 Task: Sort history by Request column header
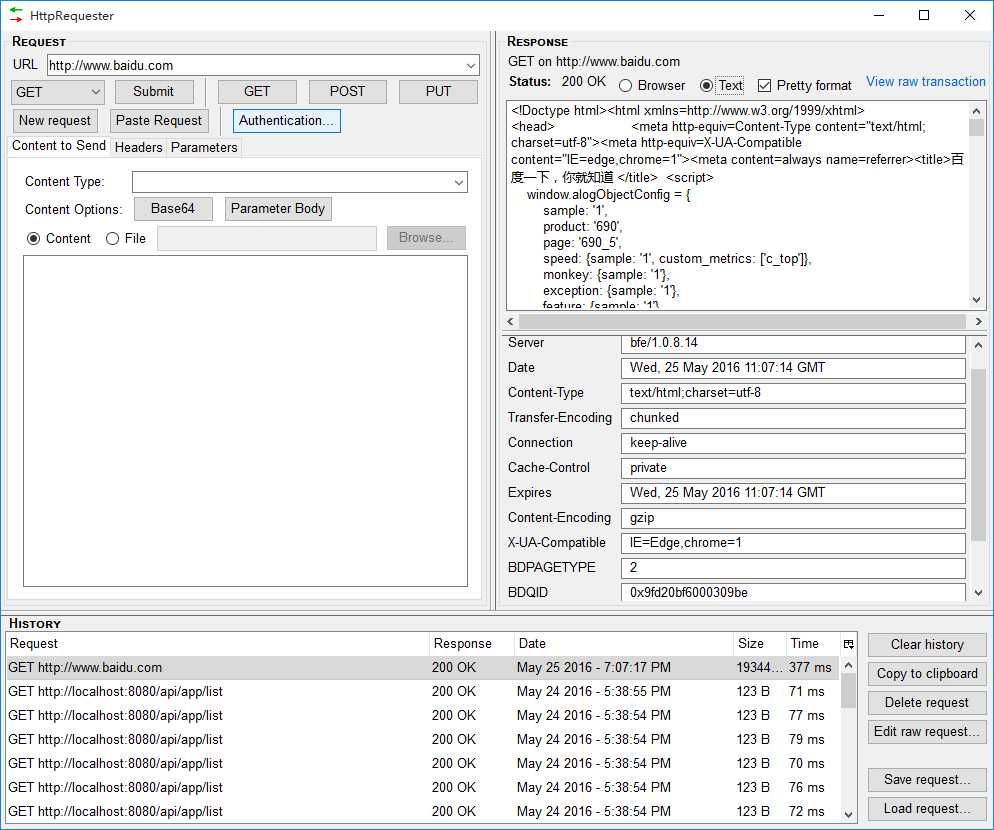point(217,644)
